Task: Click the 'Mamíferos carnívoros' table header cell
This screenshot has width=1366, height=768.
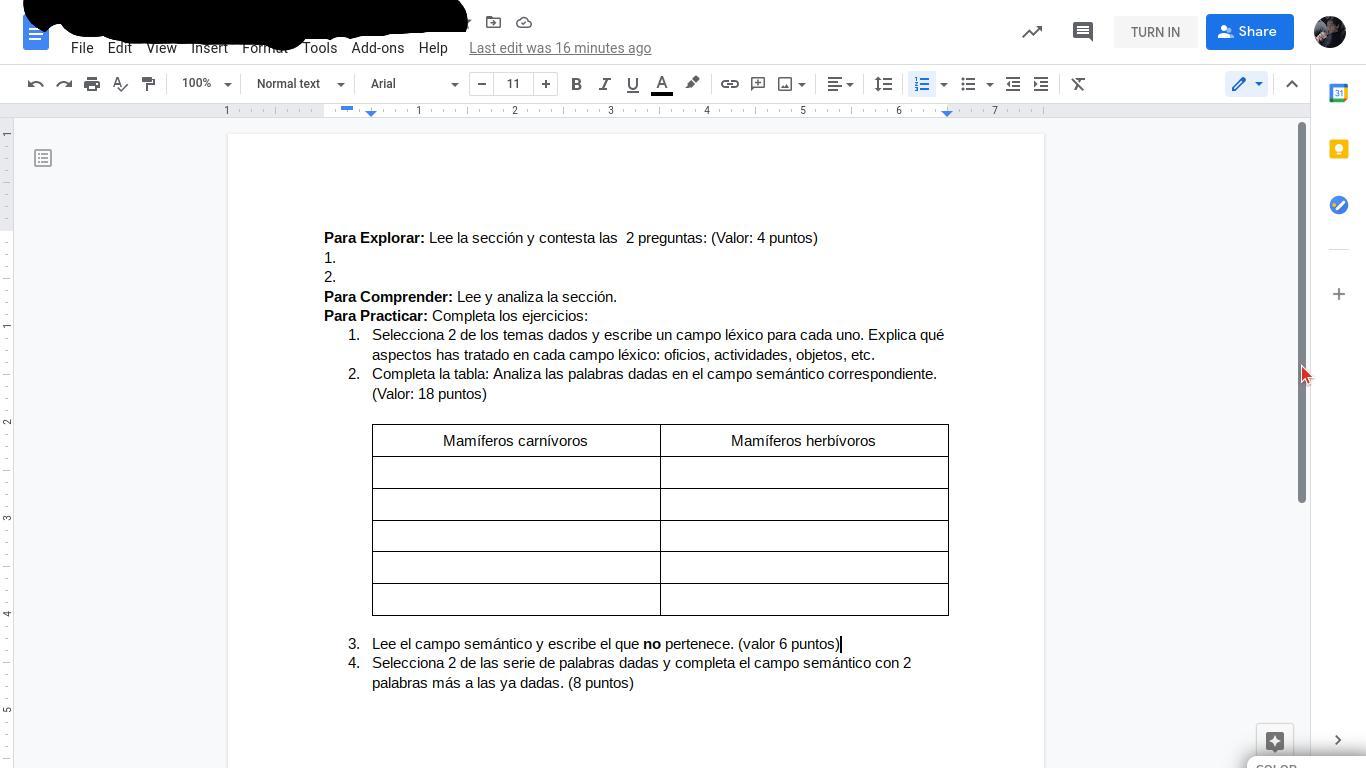Action: click(x=516, y=441)
